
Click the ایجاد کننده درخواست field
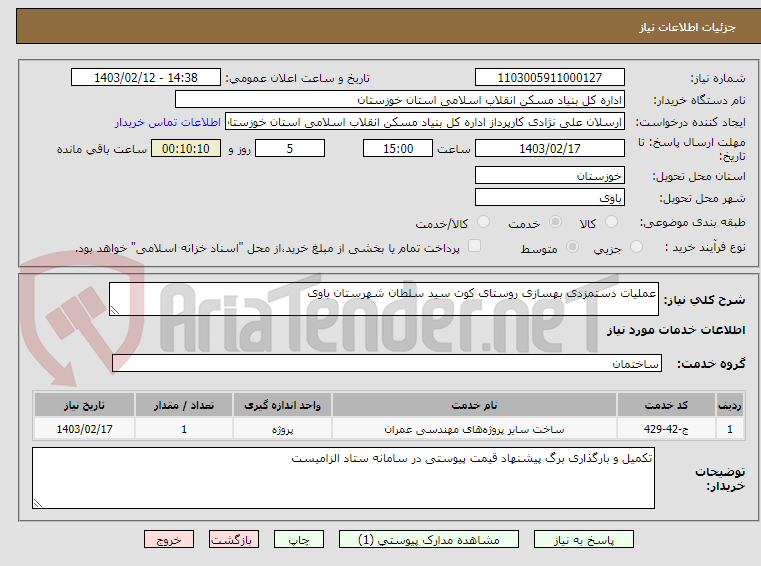(425, 122)
